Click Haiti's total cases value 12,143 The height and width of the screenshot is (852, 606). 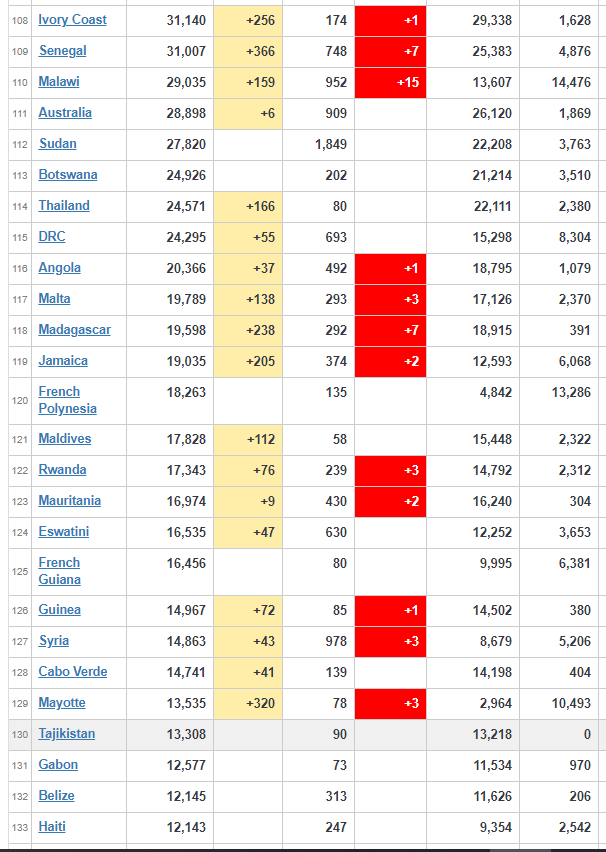(x=186, y=828)
